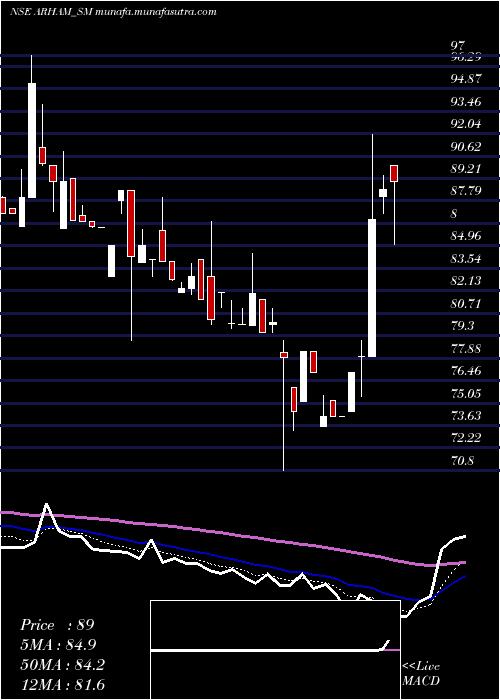500x700 pixels.
Task: Click the 50MA : 84.2 readout
Action: coord(62,665)
